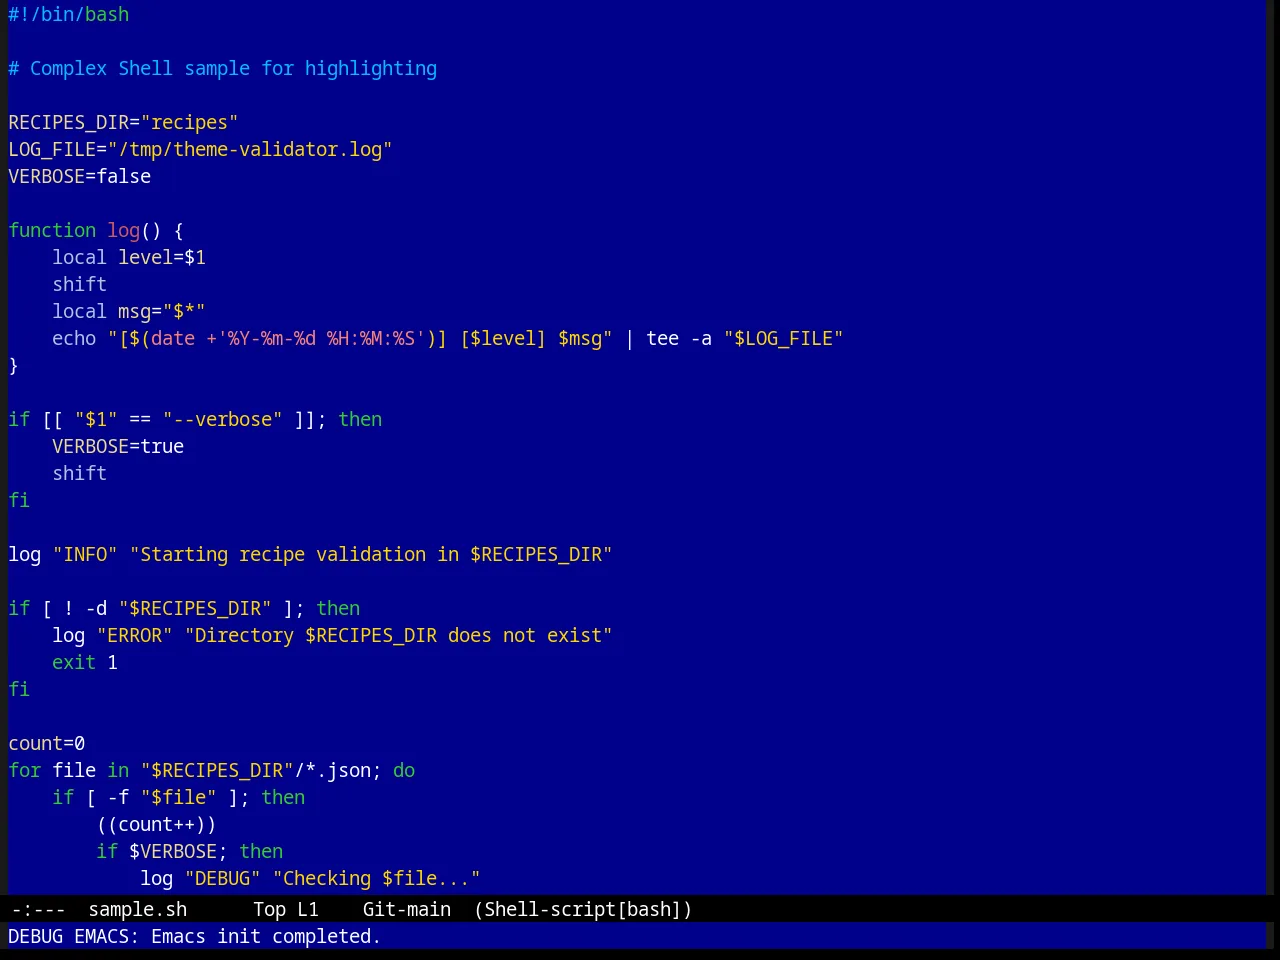The height and width of the screenshot is (960, 1280).
Task: Click the Git-main indicator in mode line
Action: pyautogui.click(x=407, y=909)
